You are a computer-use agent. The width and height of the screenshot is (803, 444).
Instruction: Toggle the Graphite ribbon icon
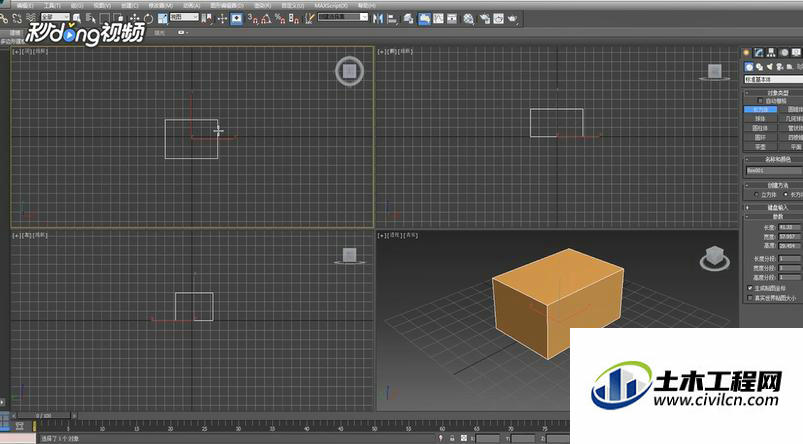click(x=425, y=19)
